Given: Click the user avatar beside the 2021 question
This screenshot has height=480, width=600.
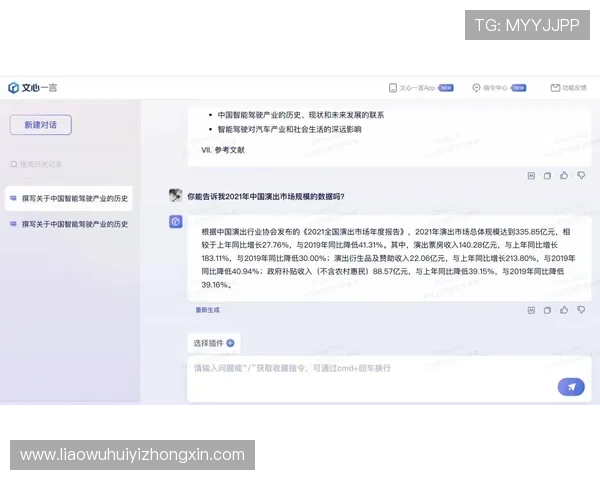Looking at the screenshot, I should (x=175, y=195).
